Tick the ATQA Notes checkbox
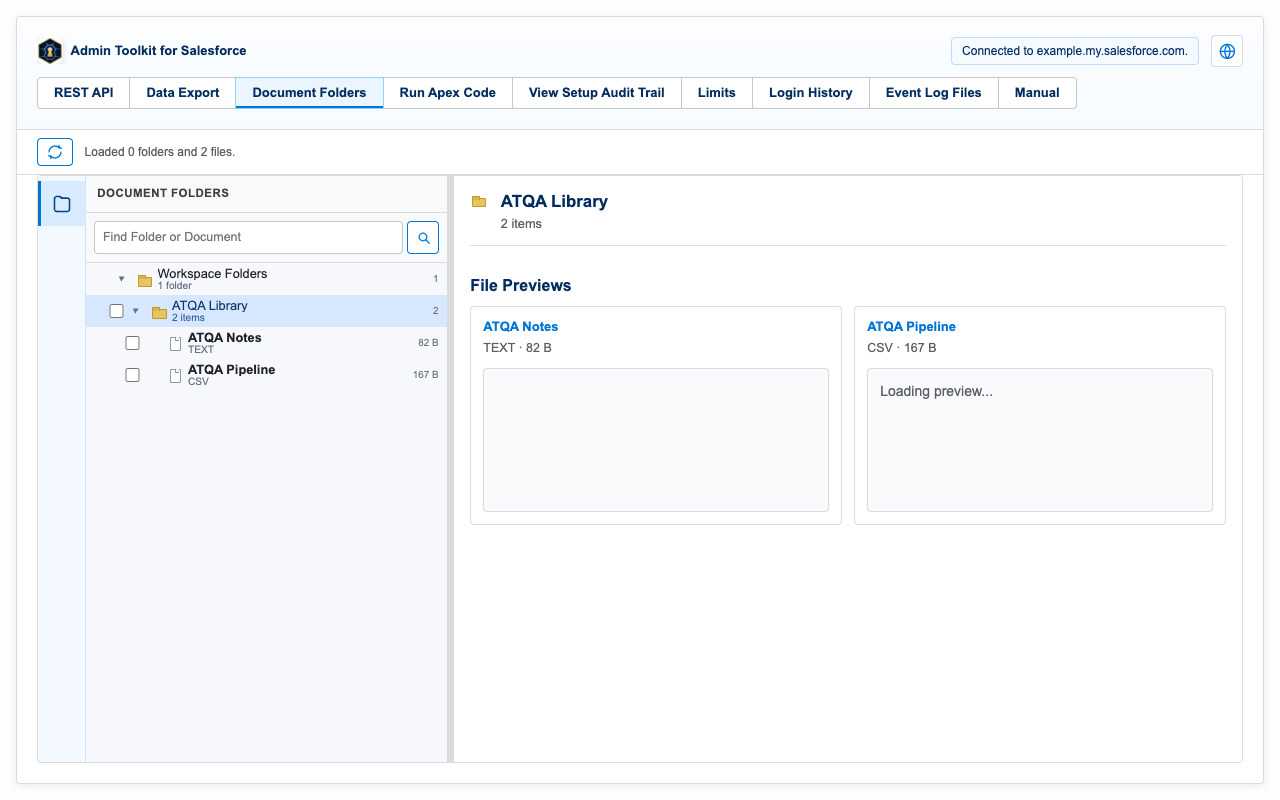This screenshot has width=1280, height=800. (x=132, y=343)
